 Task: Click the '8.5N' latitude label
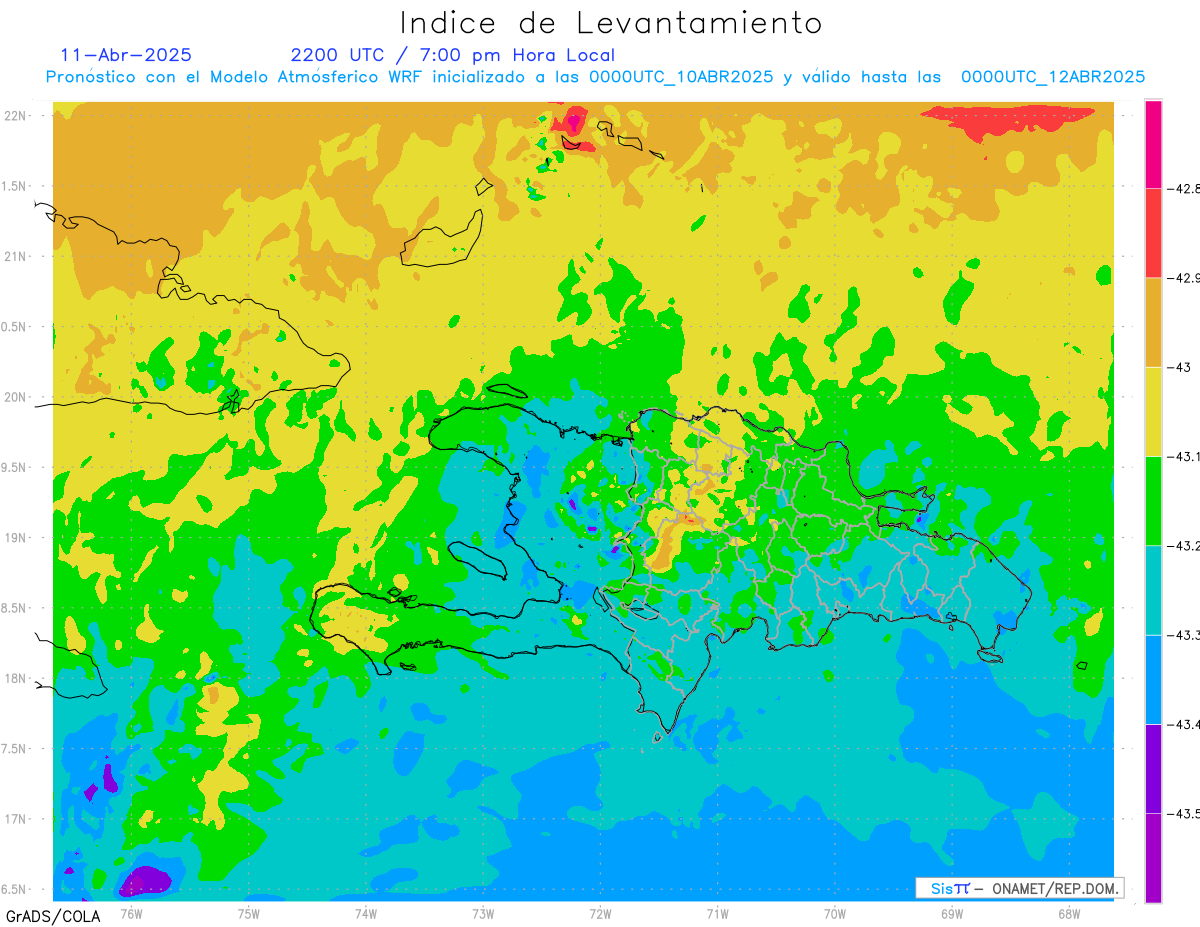pyautogui.click(x=14, y=608)
